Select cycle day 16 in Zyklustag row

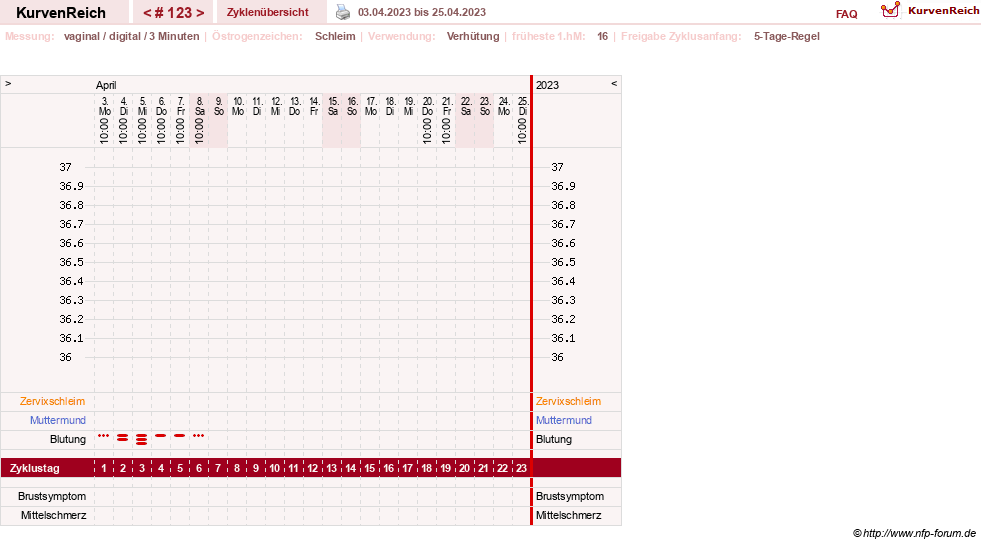coord(389,468)
